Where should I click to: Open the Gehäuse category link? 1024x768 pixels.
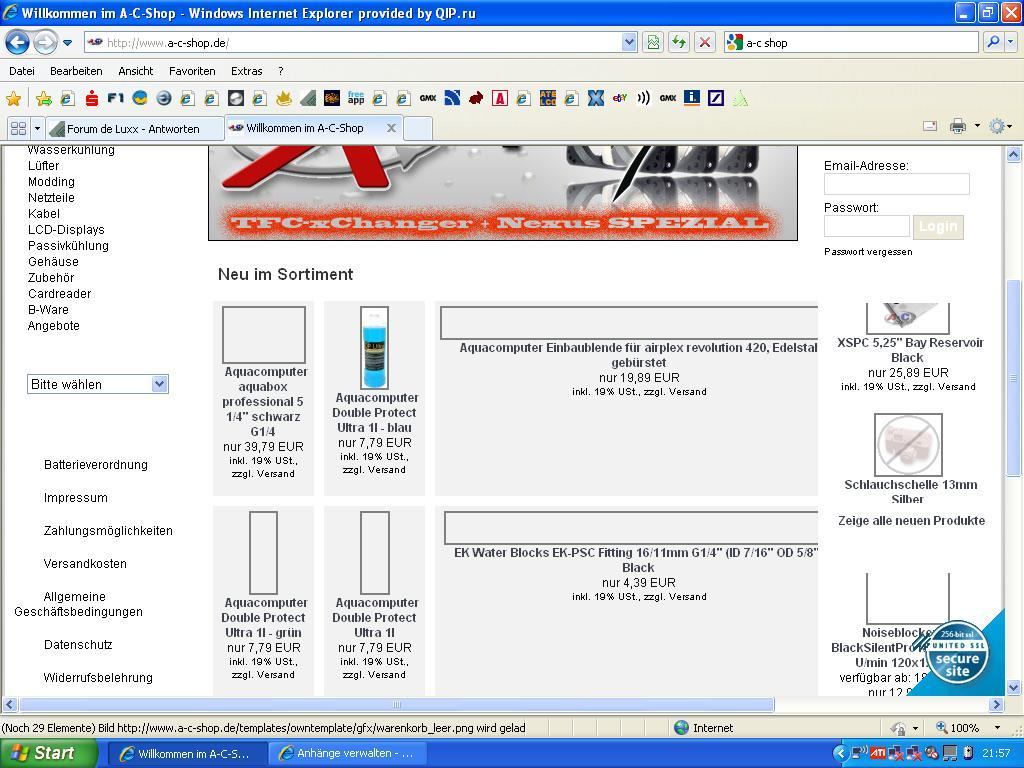click(53, 262)
